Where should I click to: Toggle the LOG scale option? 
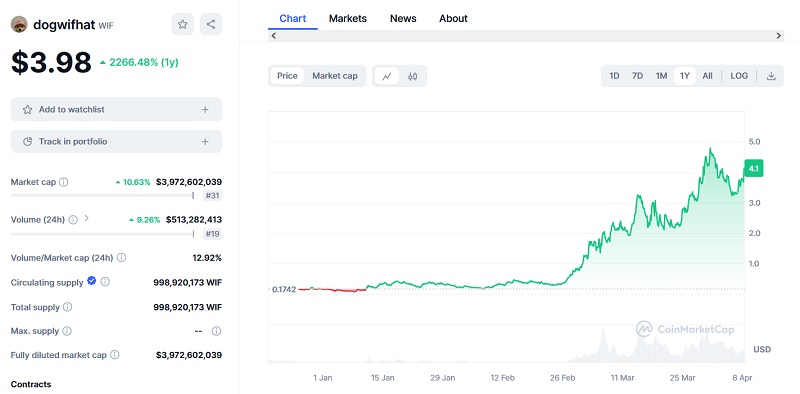pos(739,76)
